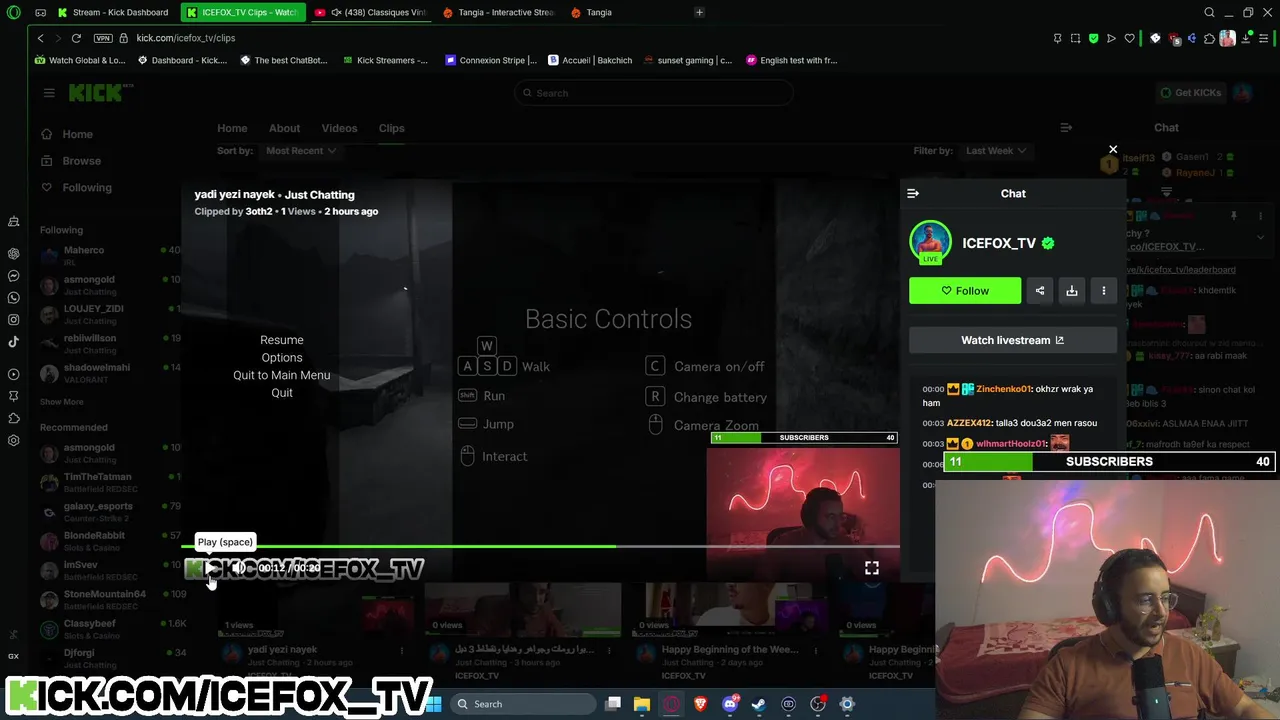The image size is (1280, 720).
Task: Switch to channel Home tab
Action: tap(232, 128)
